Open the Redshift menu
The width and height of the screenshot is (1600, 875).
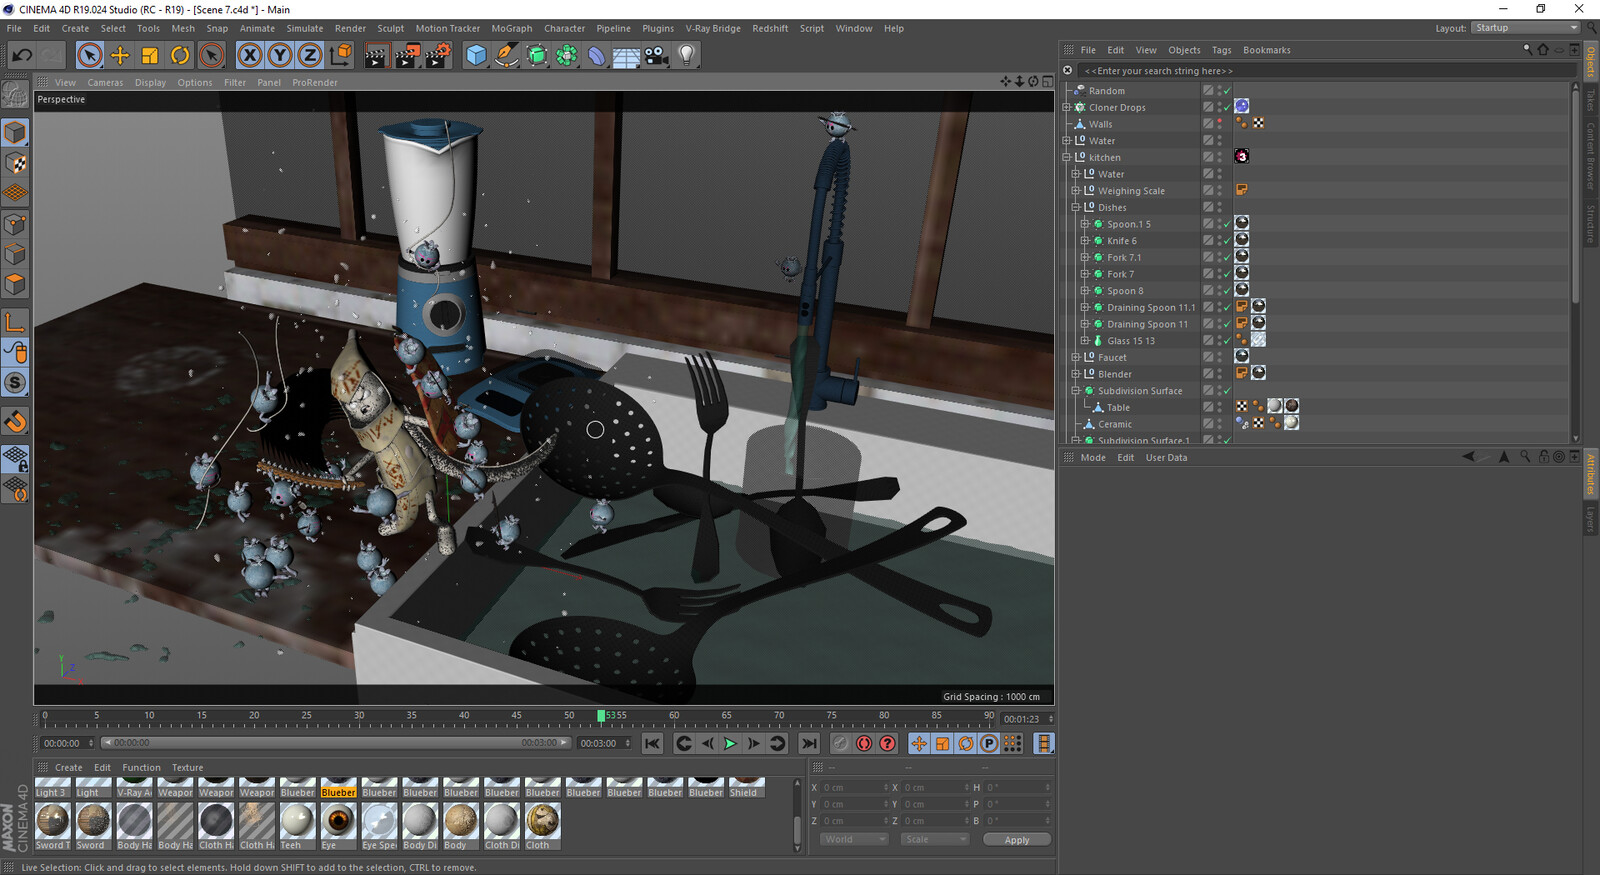pos(770,28)
